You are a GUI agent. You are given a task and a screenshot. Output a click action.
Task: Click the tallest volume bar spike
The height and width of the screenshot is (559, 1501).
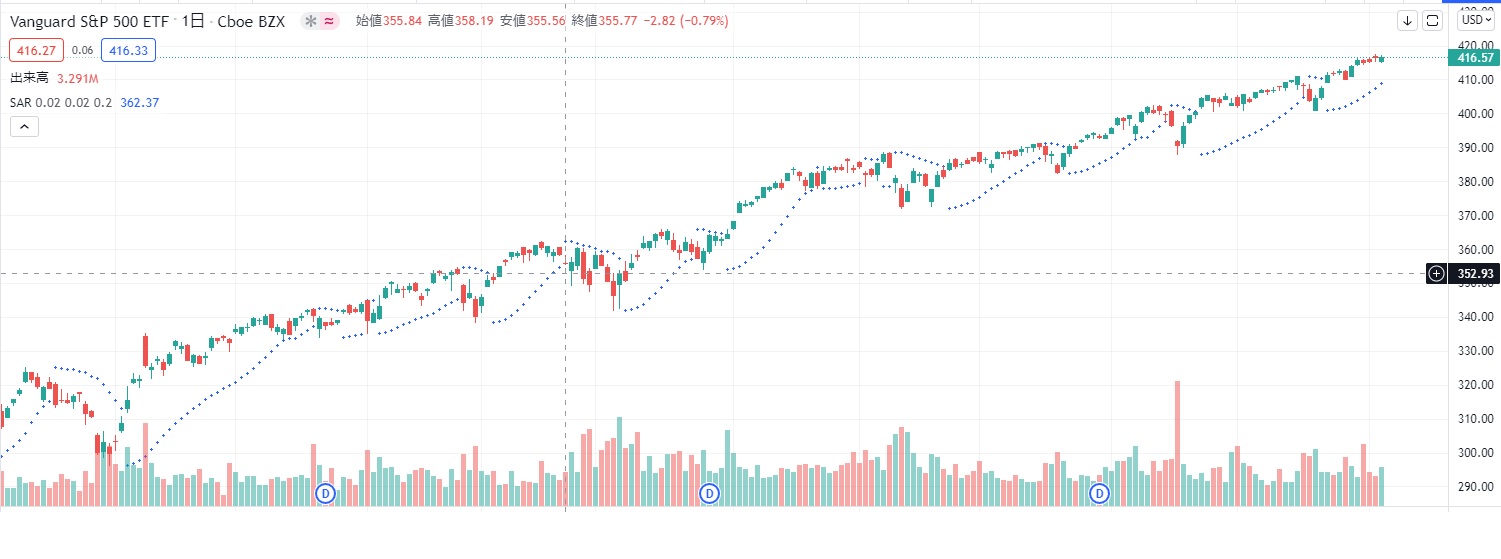pos(1178,440)
